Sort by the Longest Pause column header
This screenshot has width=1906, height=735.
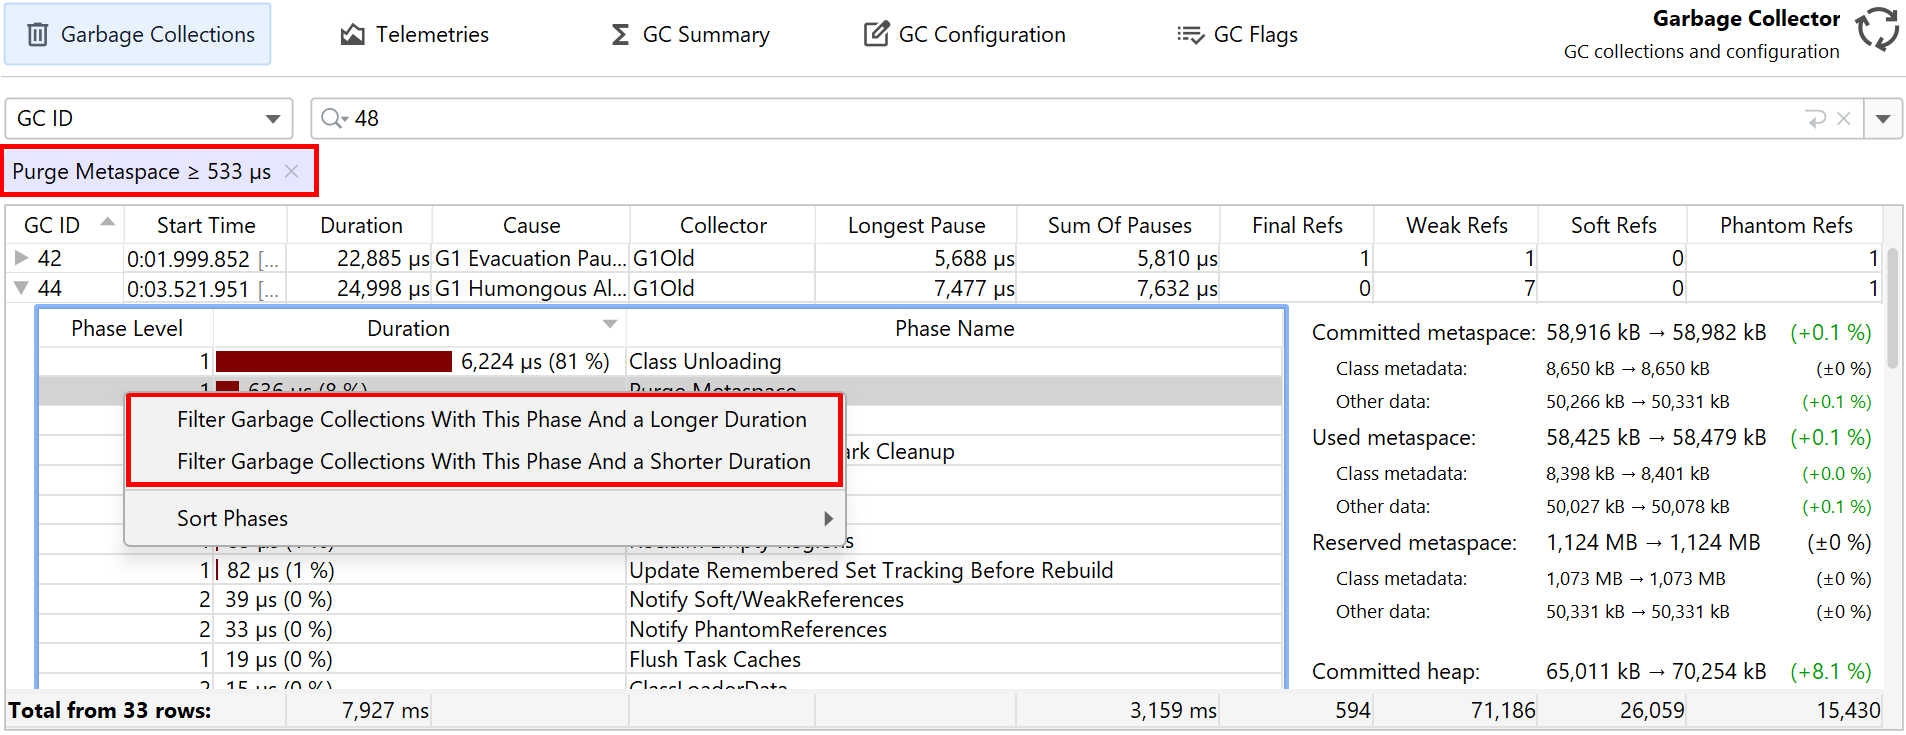point(916,226)
